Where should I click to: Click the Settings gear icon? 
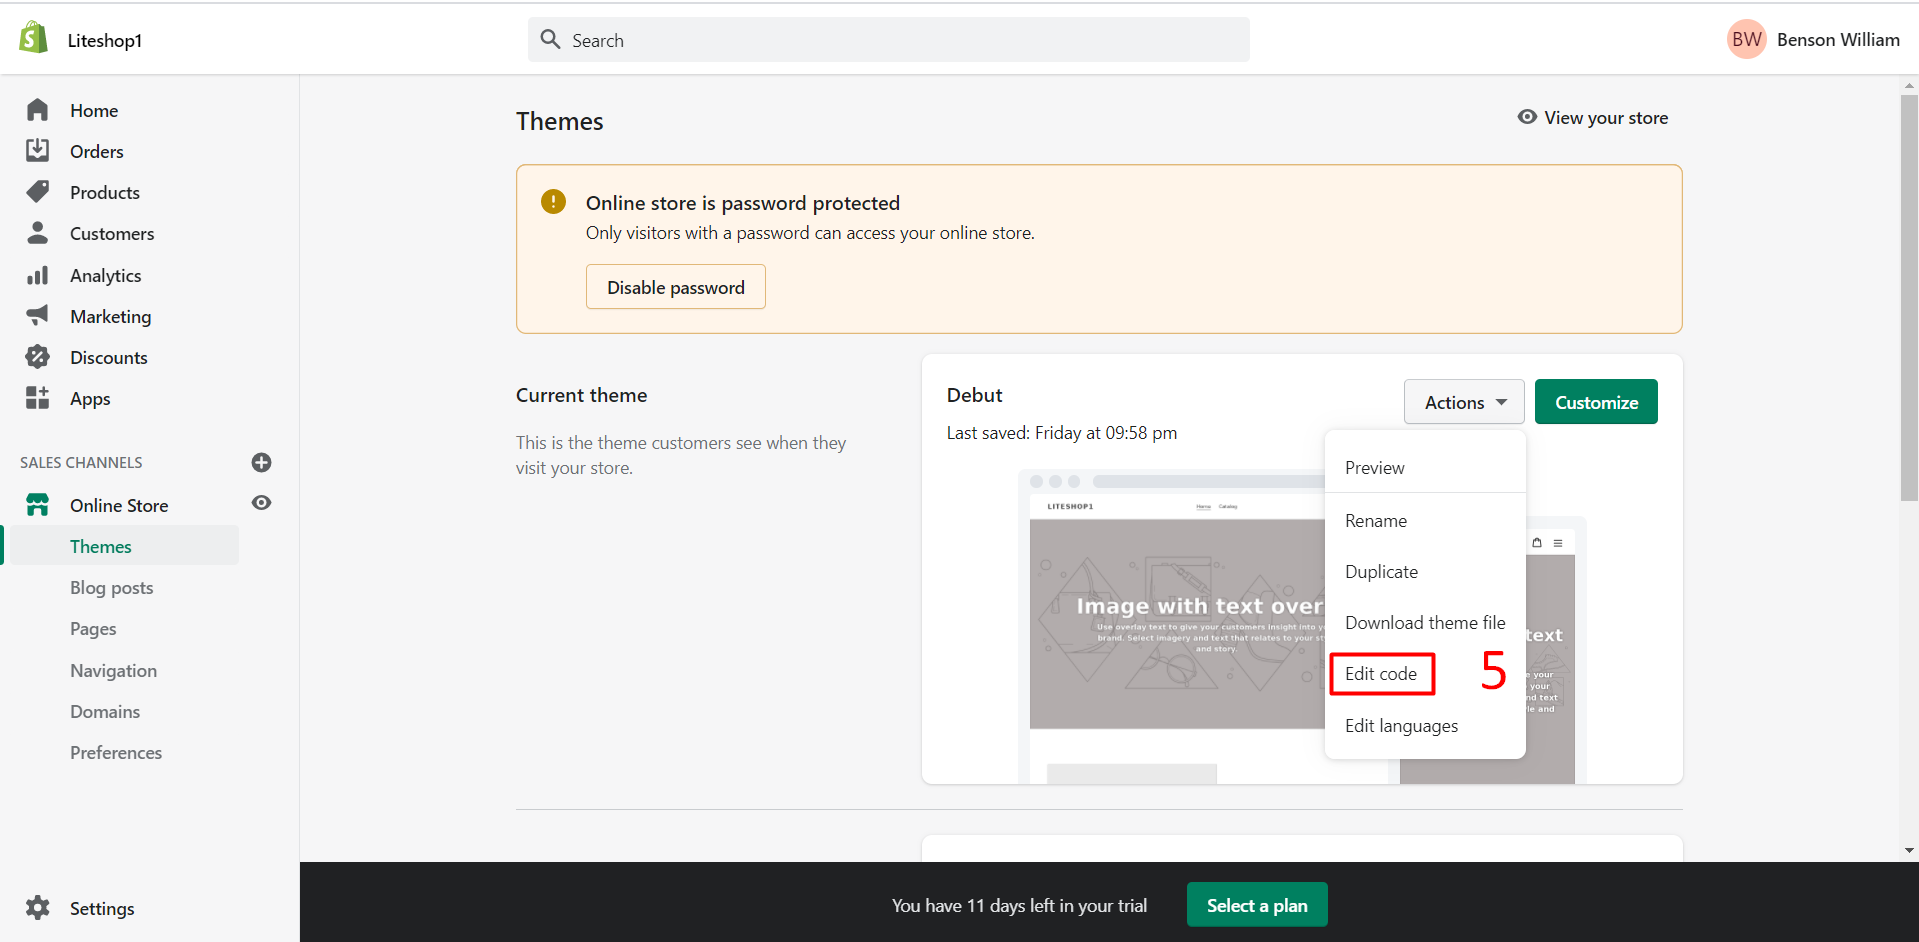(38, 908)
